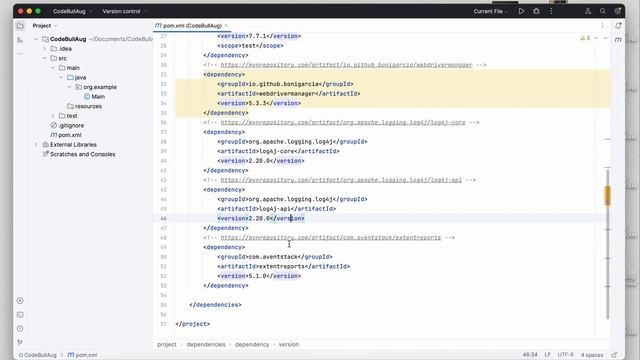Screen dimensions: 640x360
Task: Go to previous highlighted problem arrow
Action: click(596, 38)
